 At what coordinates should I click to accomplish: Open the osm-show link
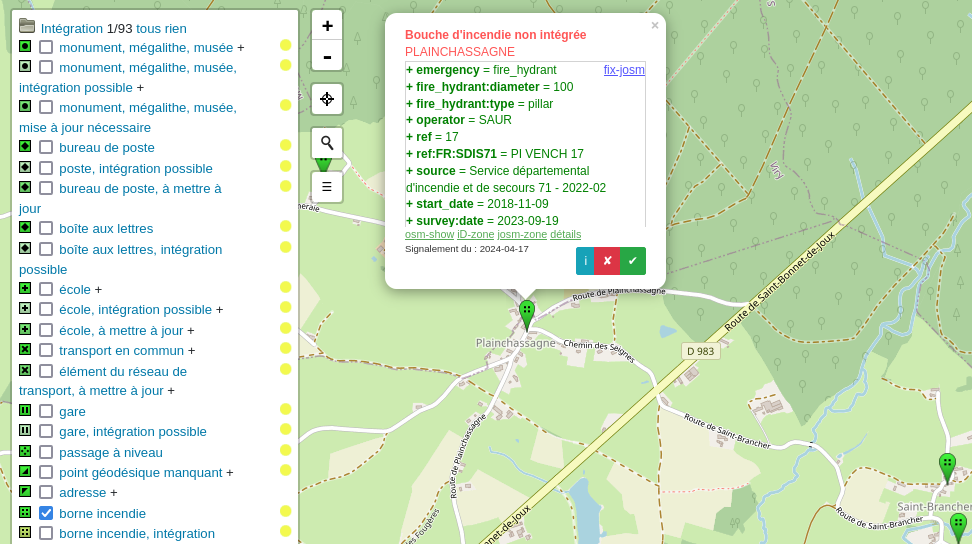click(x=429, y=234)
